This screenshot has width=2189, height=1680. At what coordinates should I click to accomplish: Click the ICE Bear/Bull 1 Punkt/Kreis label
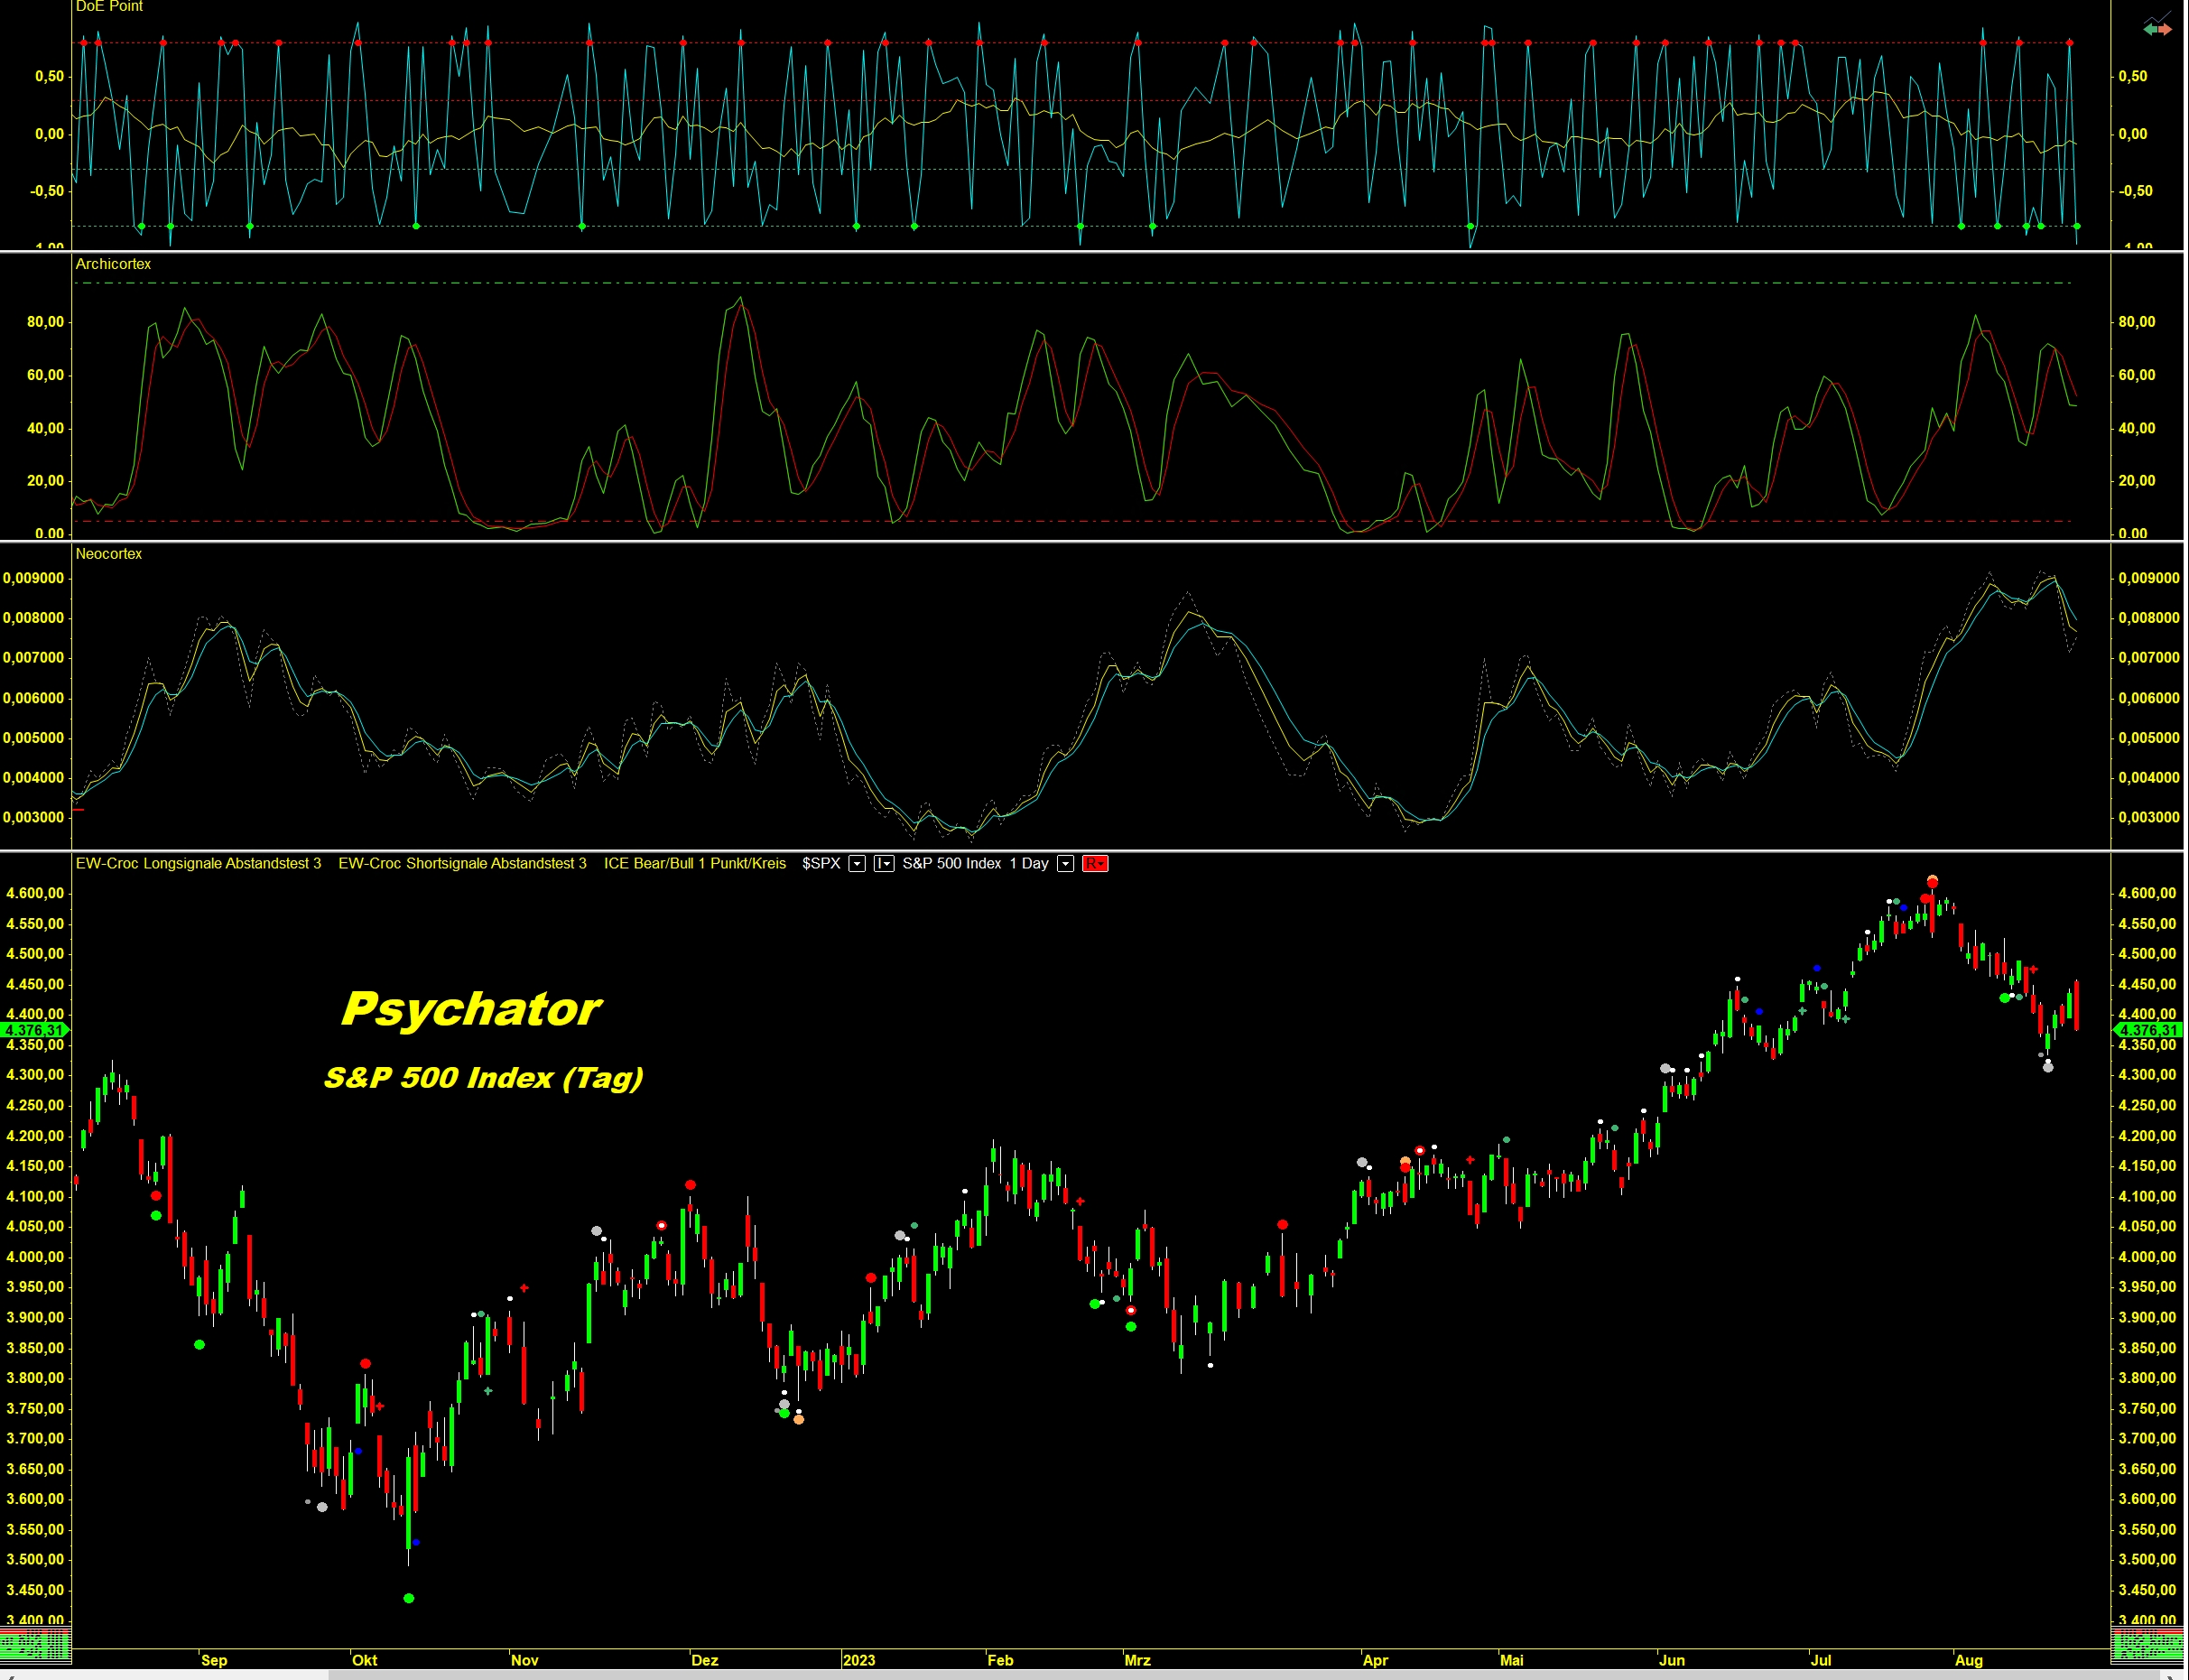694,864
